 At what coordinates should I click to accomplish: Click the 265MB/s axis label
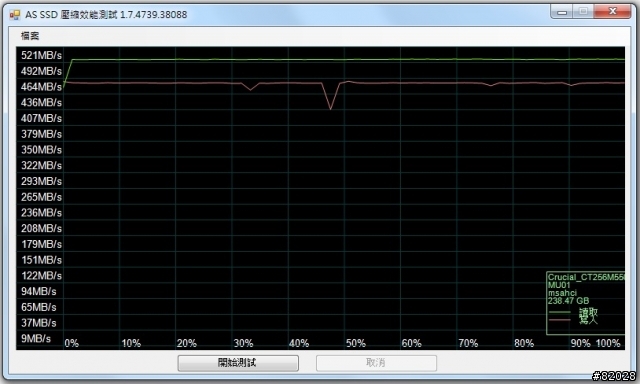coord(41,197)
